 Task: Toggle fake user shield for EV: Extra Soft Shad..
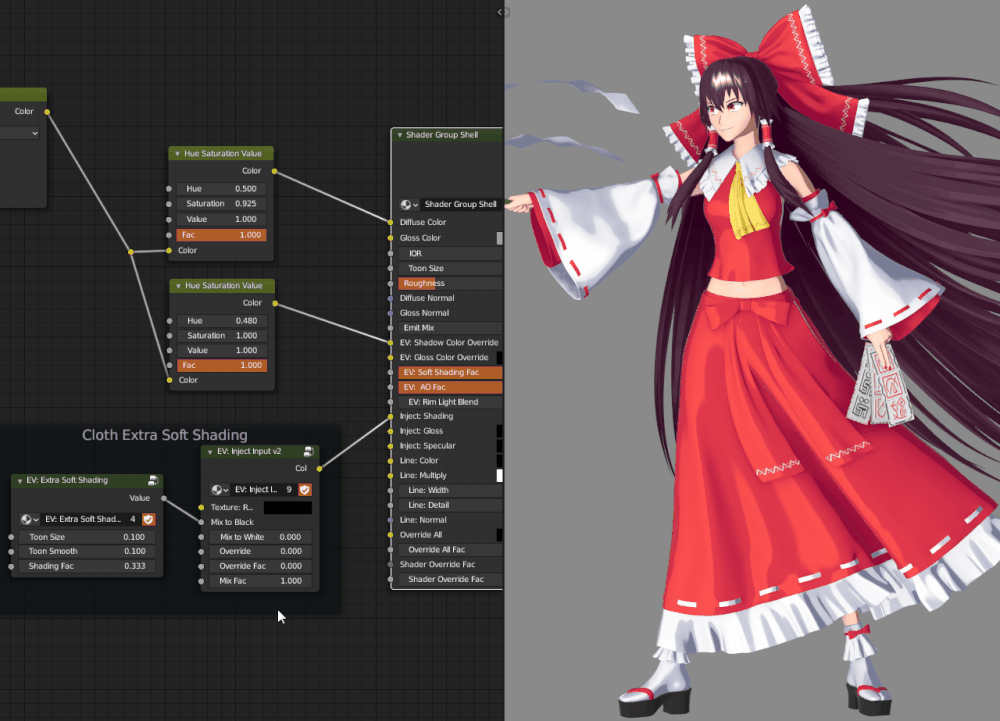(149, 519)
